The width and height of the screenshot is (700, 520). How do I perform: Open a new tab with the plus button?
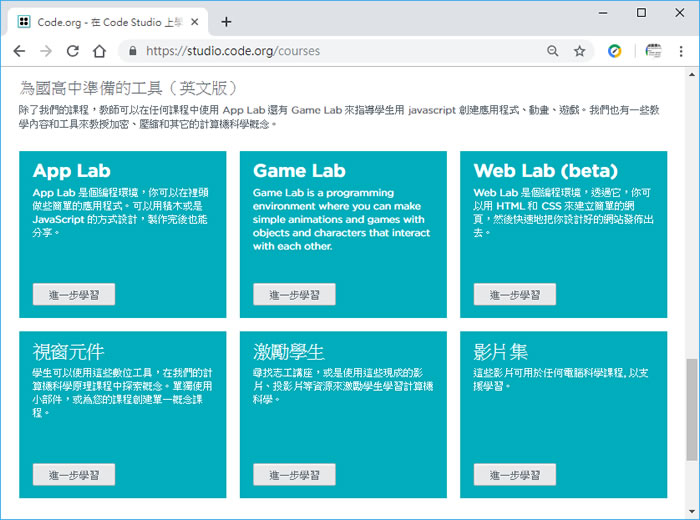(226, 22)
